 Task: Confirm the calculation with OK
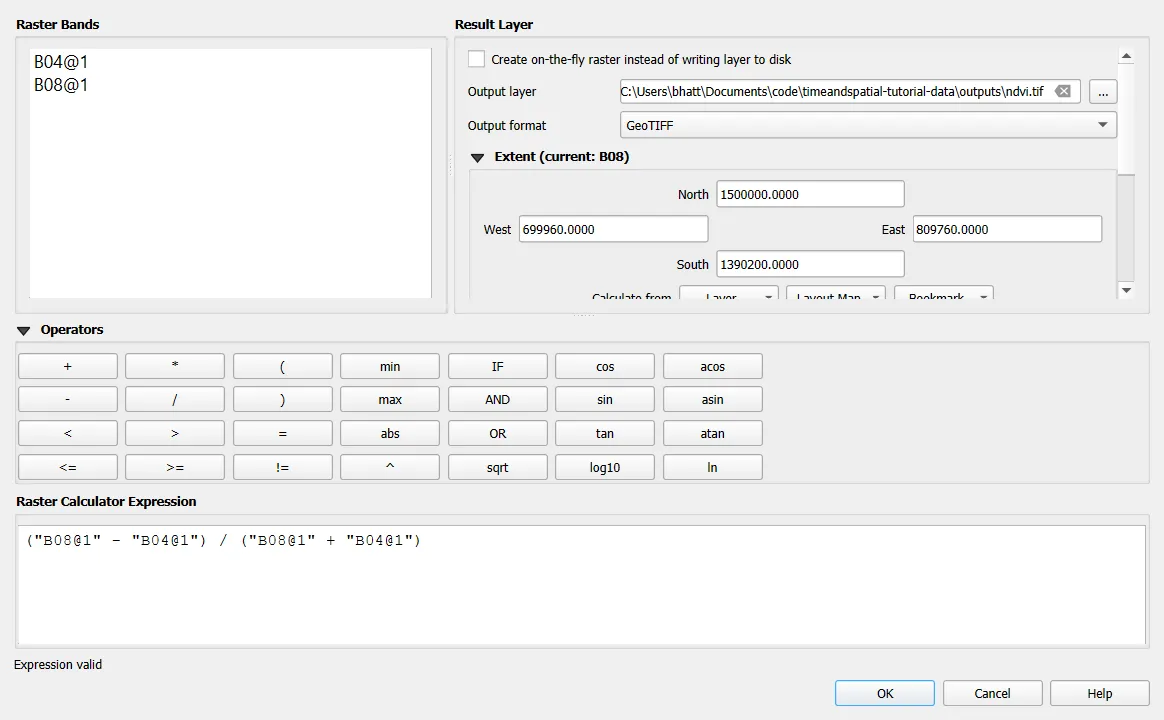pyautogui.click(x=885, y=693)
